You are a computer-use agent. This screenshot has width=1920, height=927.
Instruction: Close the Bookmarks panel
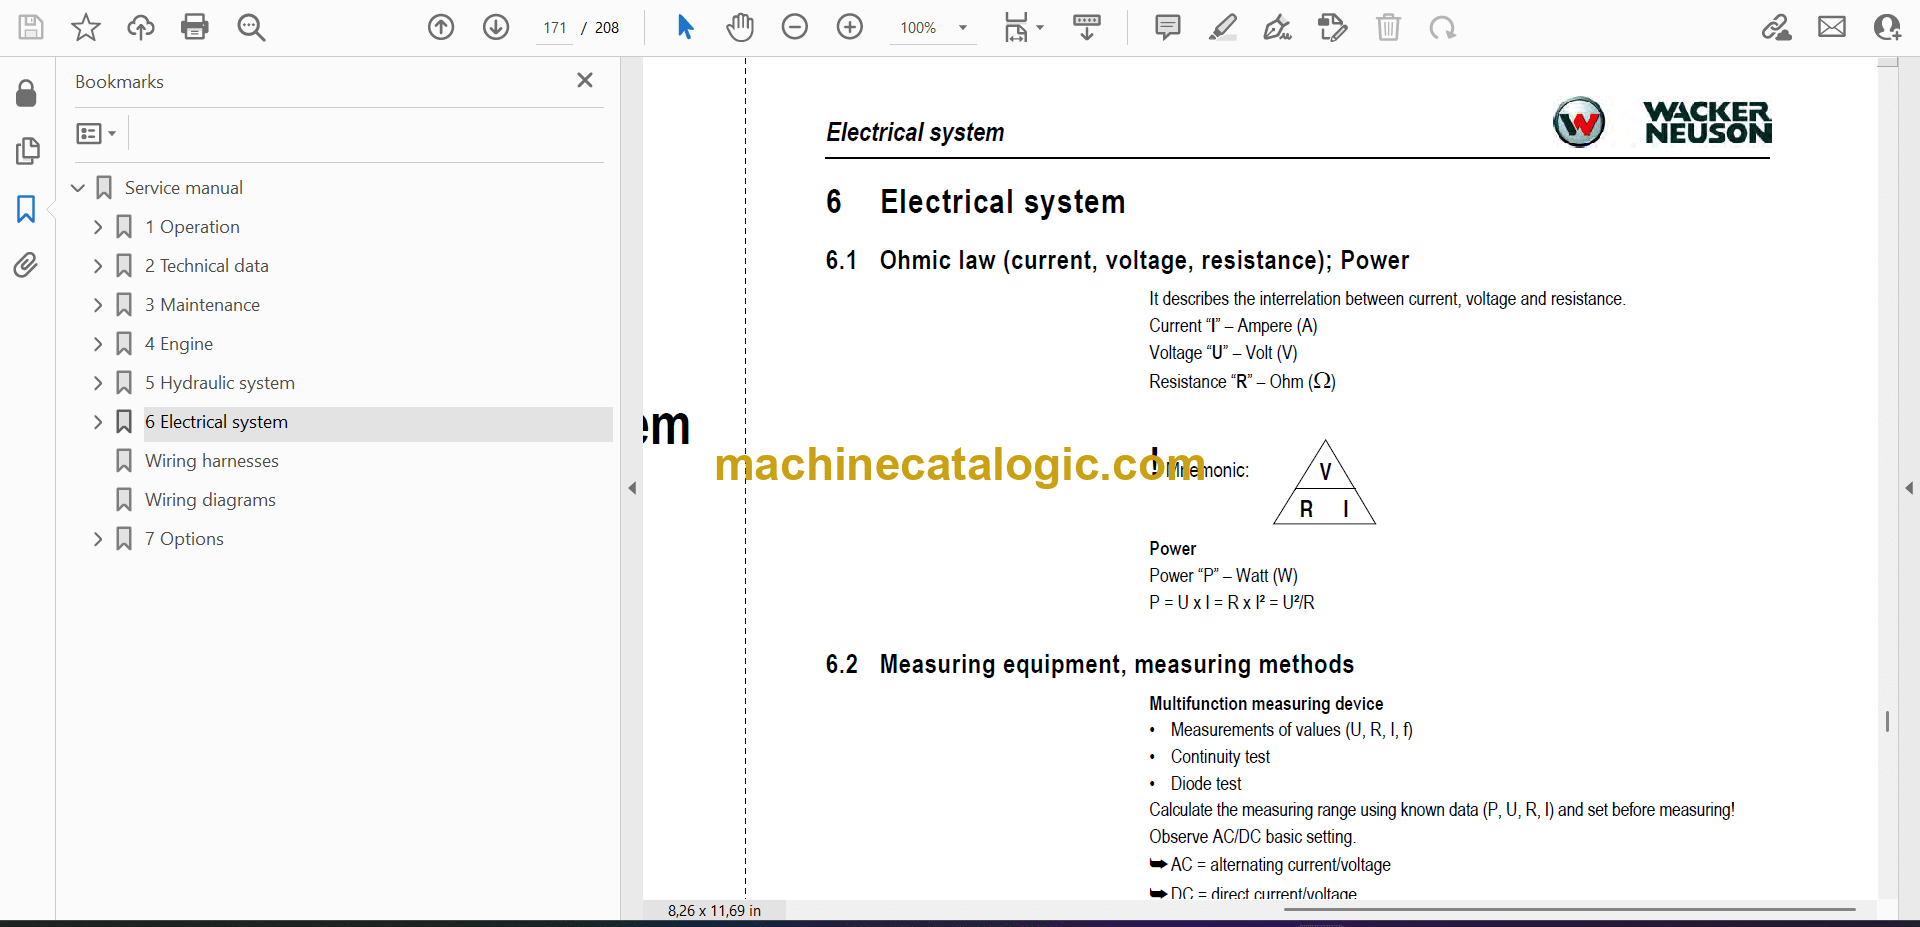(585, 80)
